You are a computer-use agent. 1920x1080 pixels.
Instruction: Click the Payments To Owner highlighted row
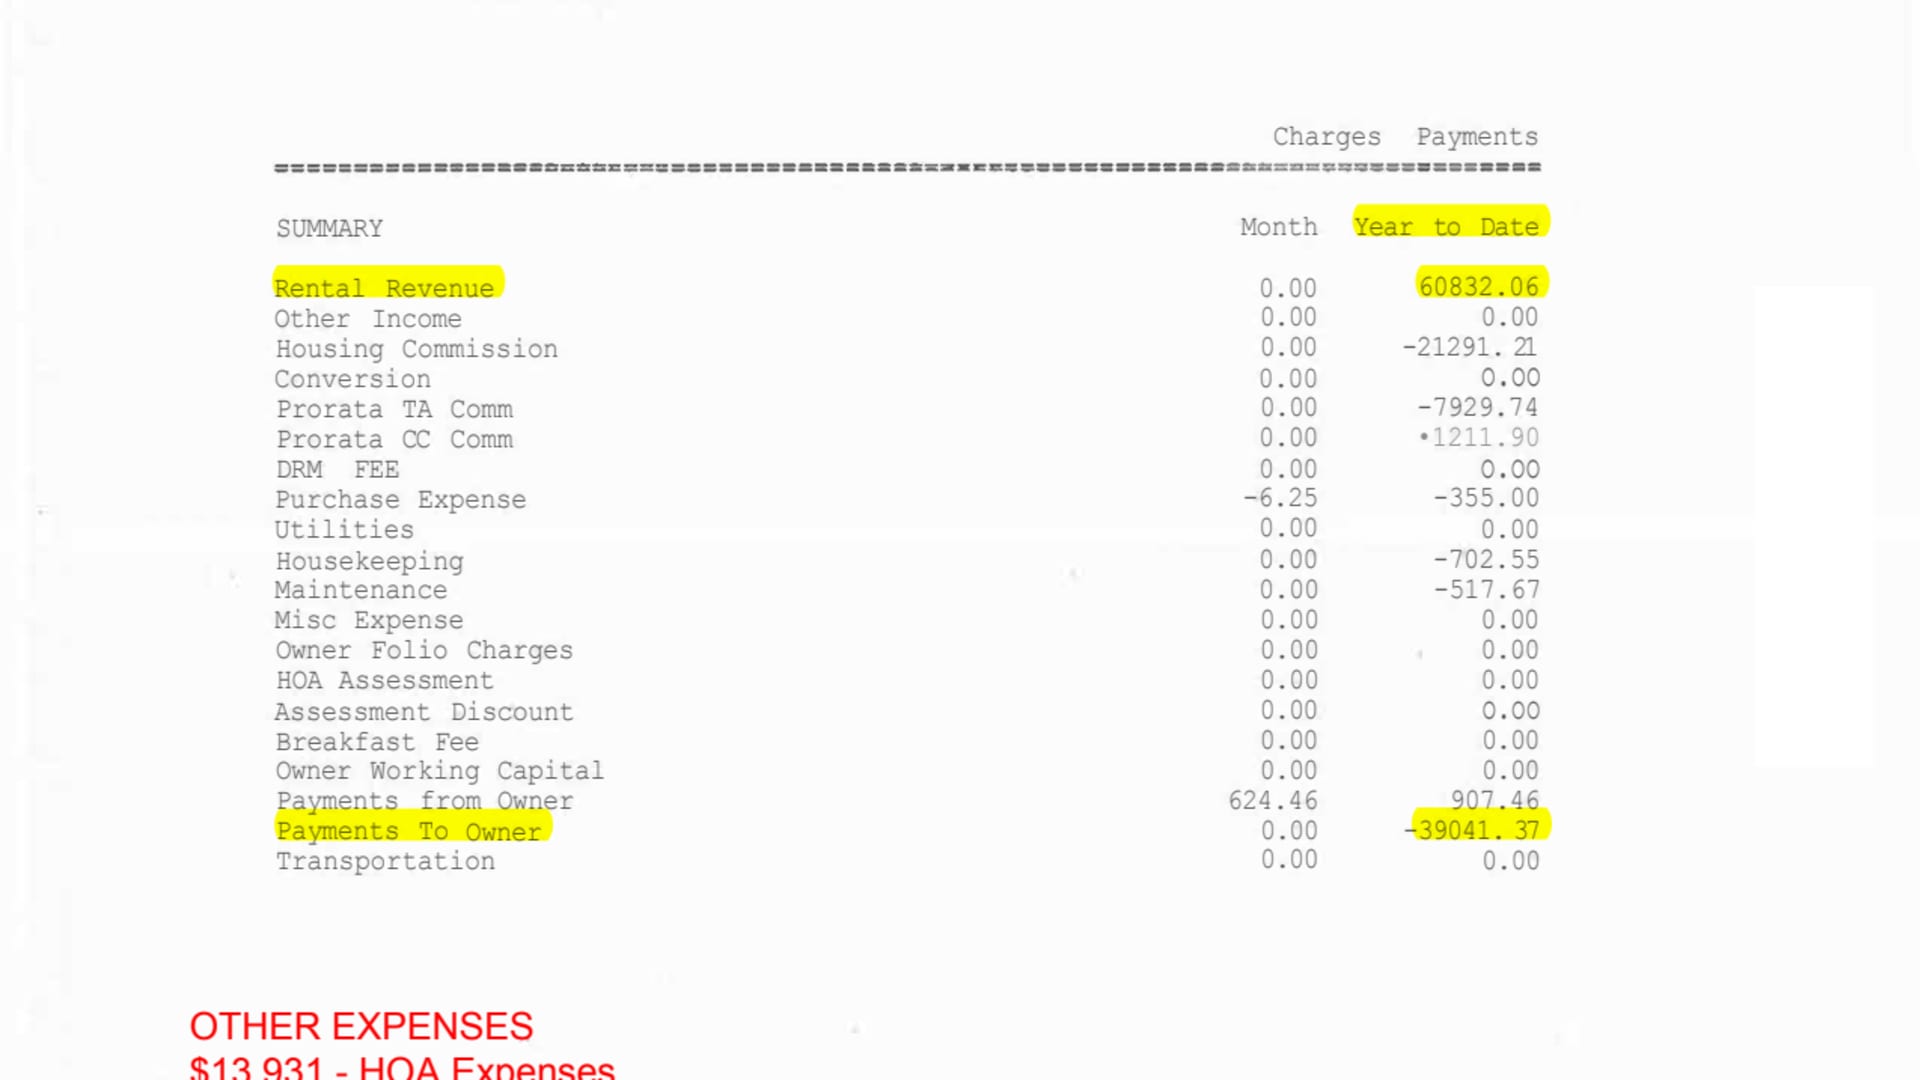click(409, 829)
